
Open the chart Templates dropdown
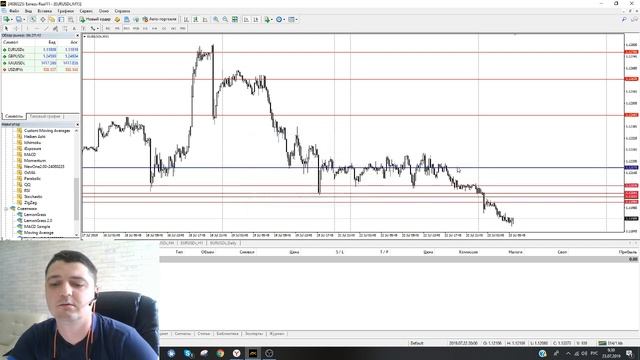tap(293, 19)
